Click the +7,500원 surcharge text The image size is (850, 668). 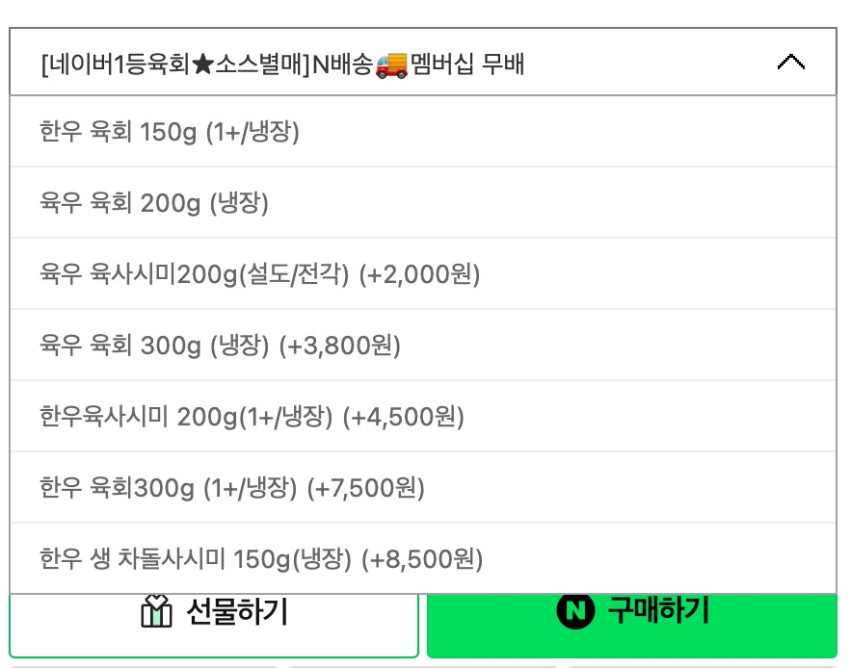(366, 488)
